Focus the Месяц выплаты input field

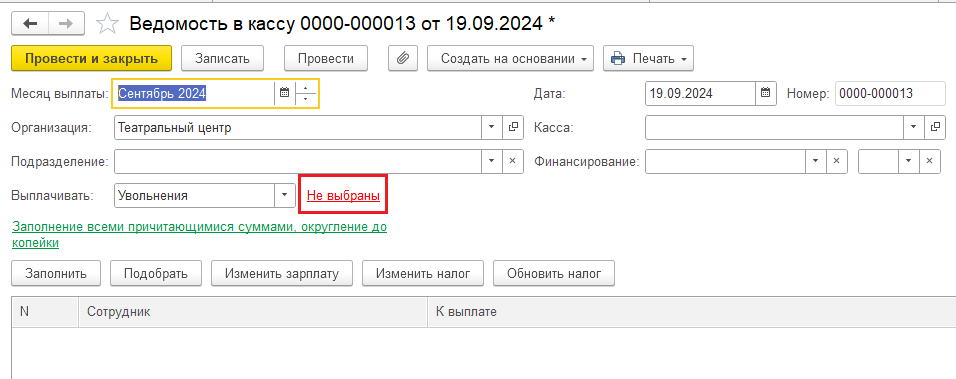(x=194, y=94)
